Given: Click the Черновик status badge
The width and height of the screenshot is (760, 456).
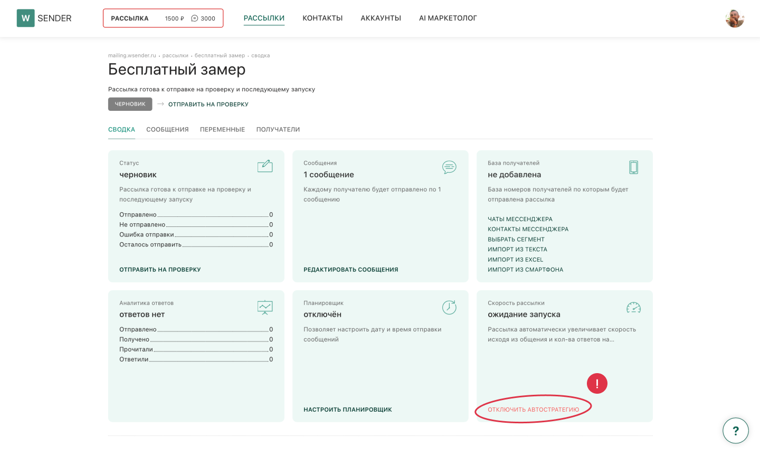Looking at the screenshot, I should pyautogui.click(x=130, y=104).
